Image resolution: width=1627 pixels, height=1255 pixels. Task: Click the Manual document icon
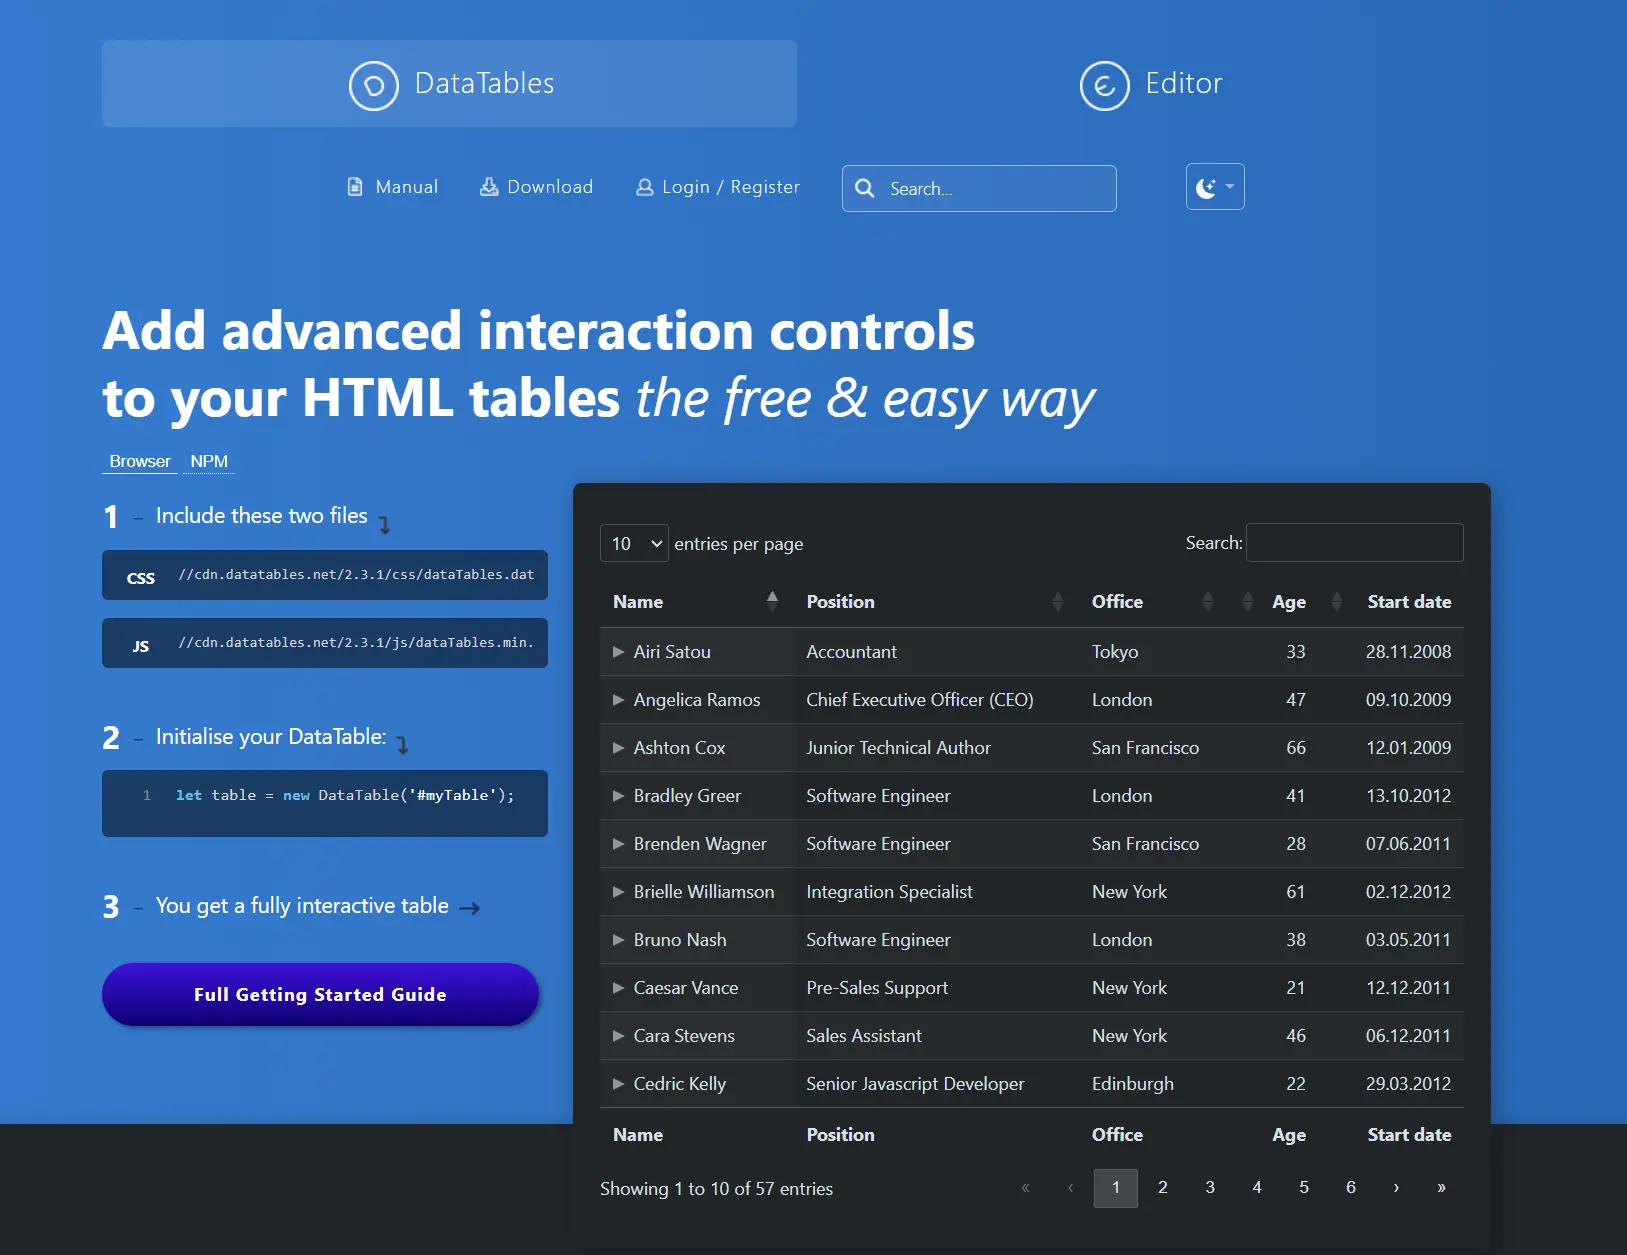pyautogui.click(x=355, y=187)
